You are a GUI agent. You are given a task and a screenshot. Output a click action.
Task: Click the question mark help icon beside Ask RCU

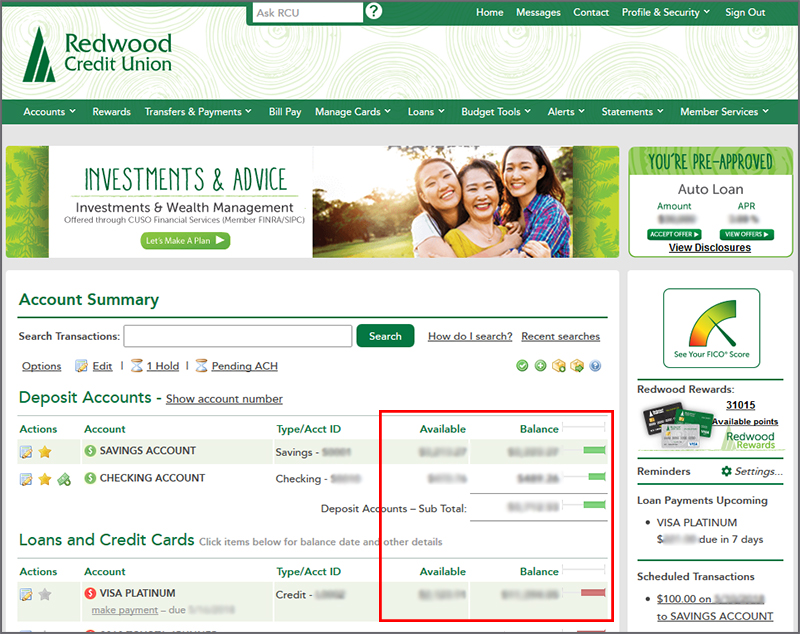(x=374, y=11)
